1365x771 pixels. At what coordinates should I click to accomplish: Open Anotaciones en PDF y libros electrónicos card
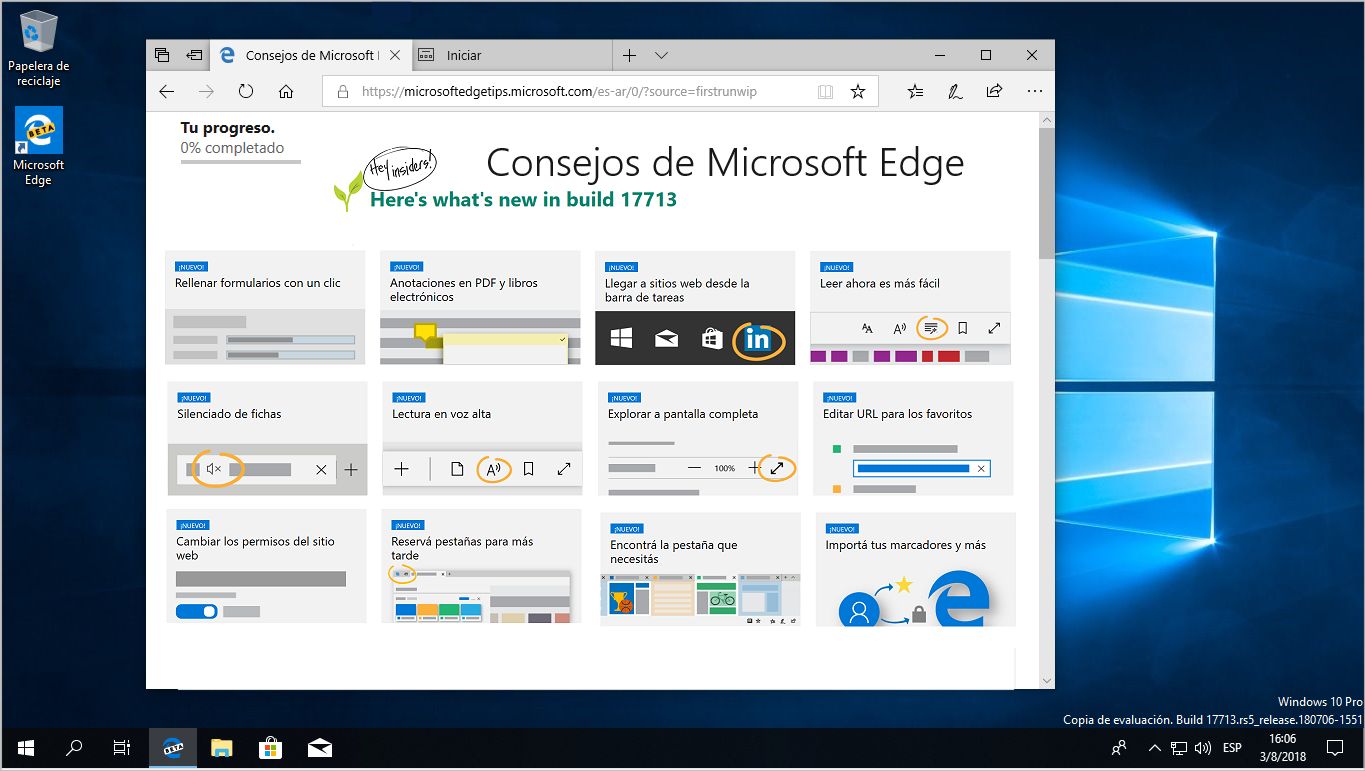[x=480, y=307]
